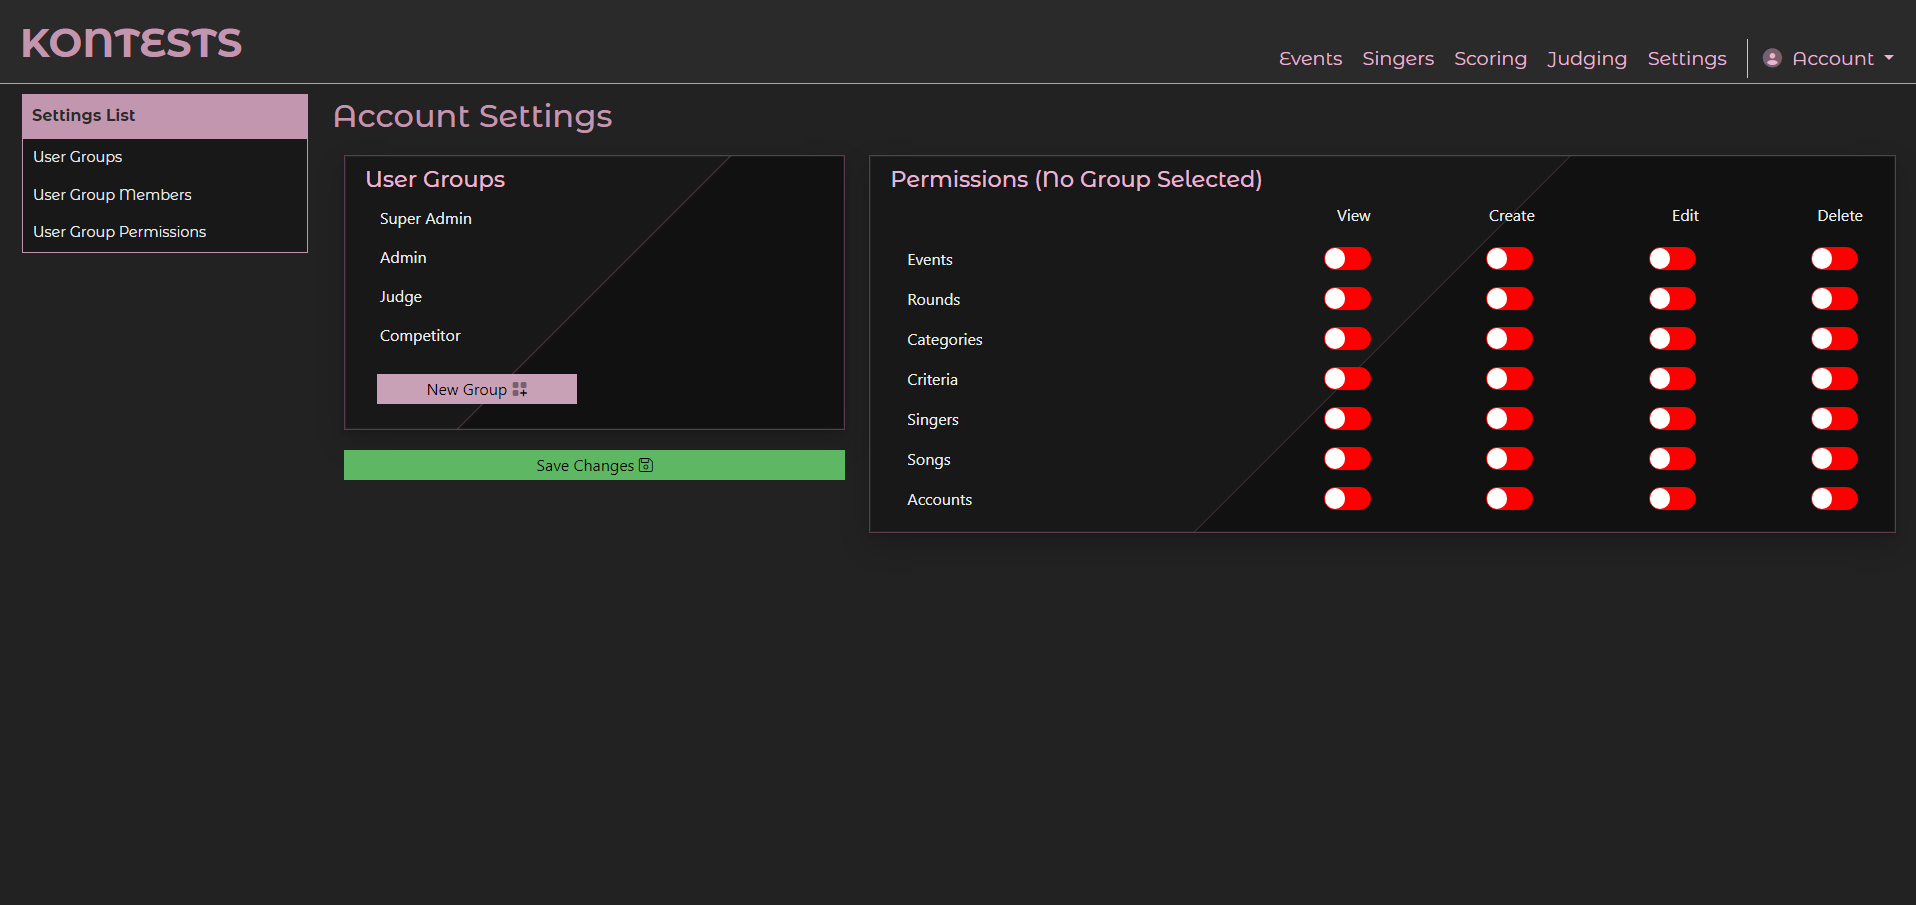Click the Settings List header
The image size is (1916, 905).
tap(165, 116)
